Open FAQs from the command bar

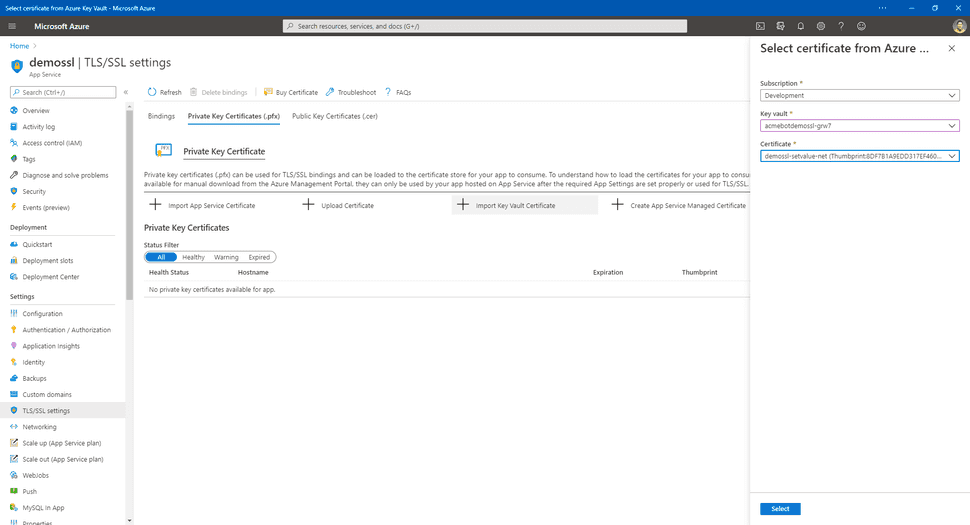tap(398, 92)
